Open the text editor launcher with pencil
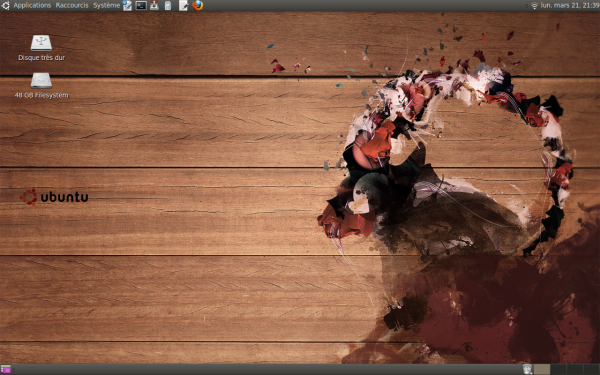The height and width of the screenshot is (375, 600). (x=183, y=5)
